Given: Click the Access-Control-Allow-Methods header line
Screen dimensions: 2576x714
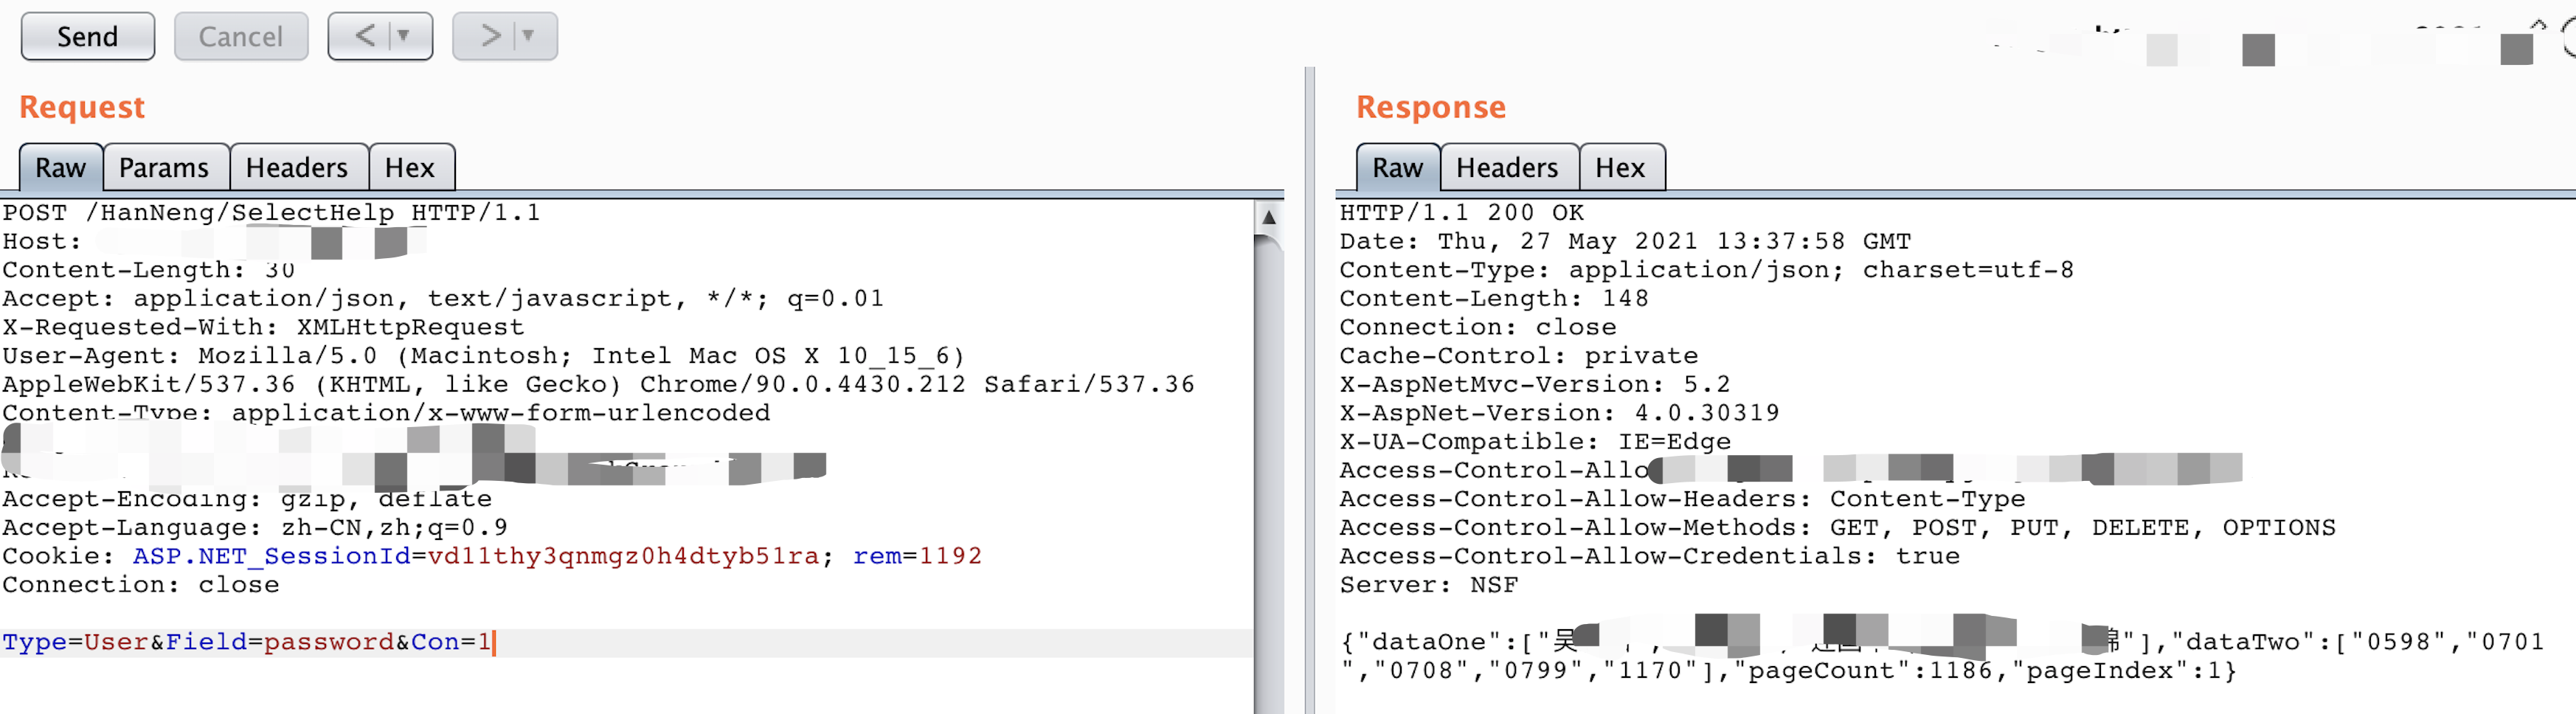Looking at the screenshot, I should point(1837,527).
